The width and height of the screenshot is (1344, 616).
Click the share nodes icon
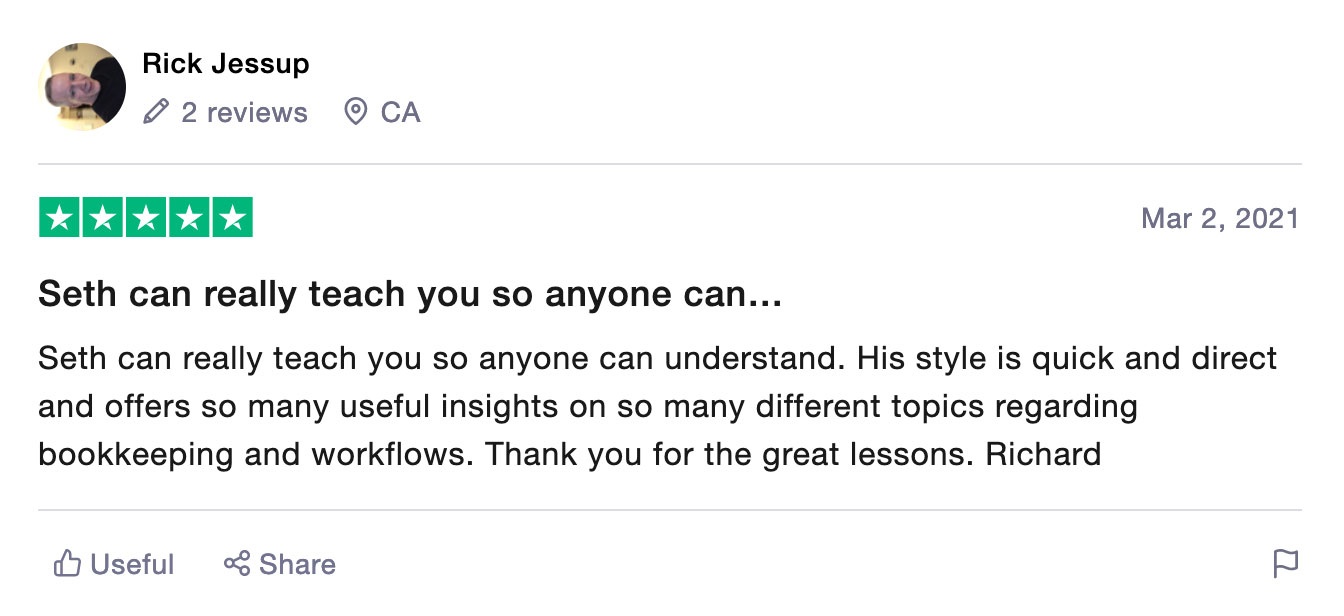237,564
